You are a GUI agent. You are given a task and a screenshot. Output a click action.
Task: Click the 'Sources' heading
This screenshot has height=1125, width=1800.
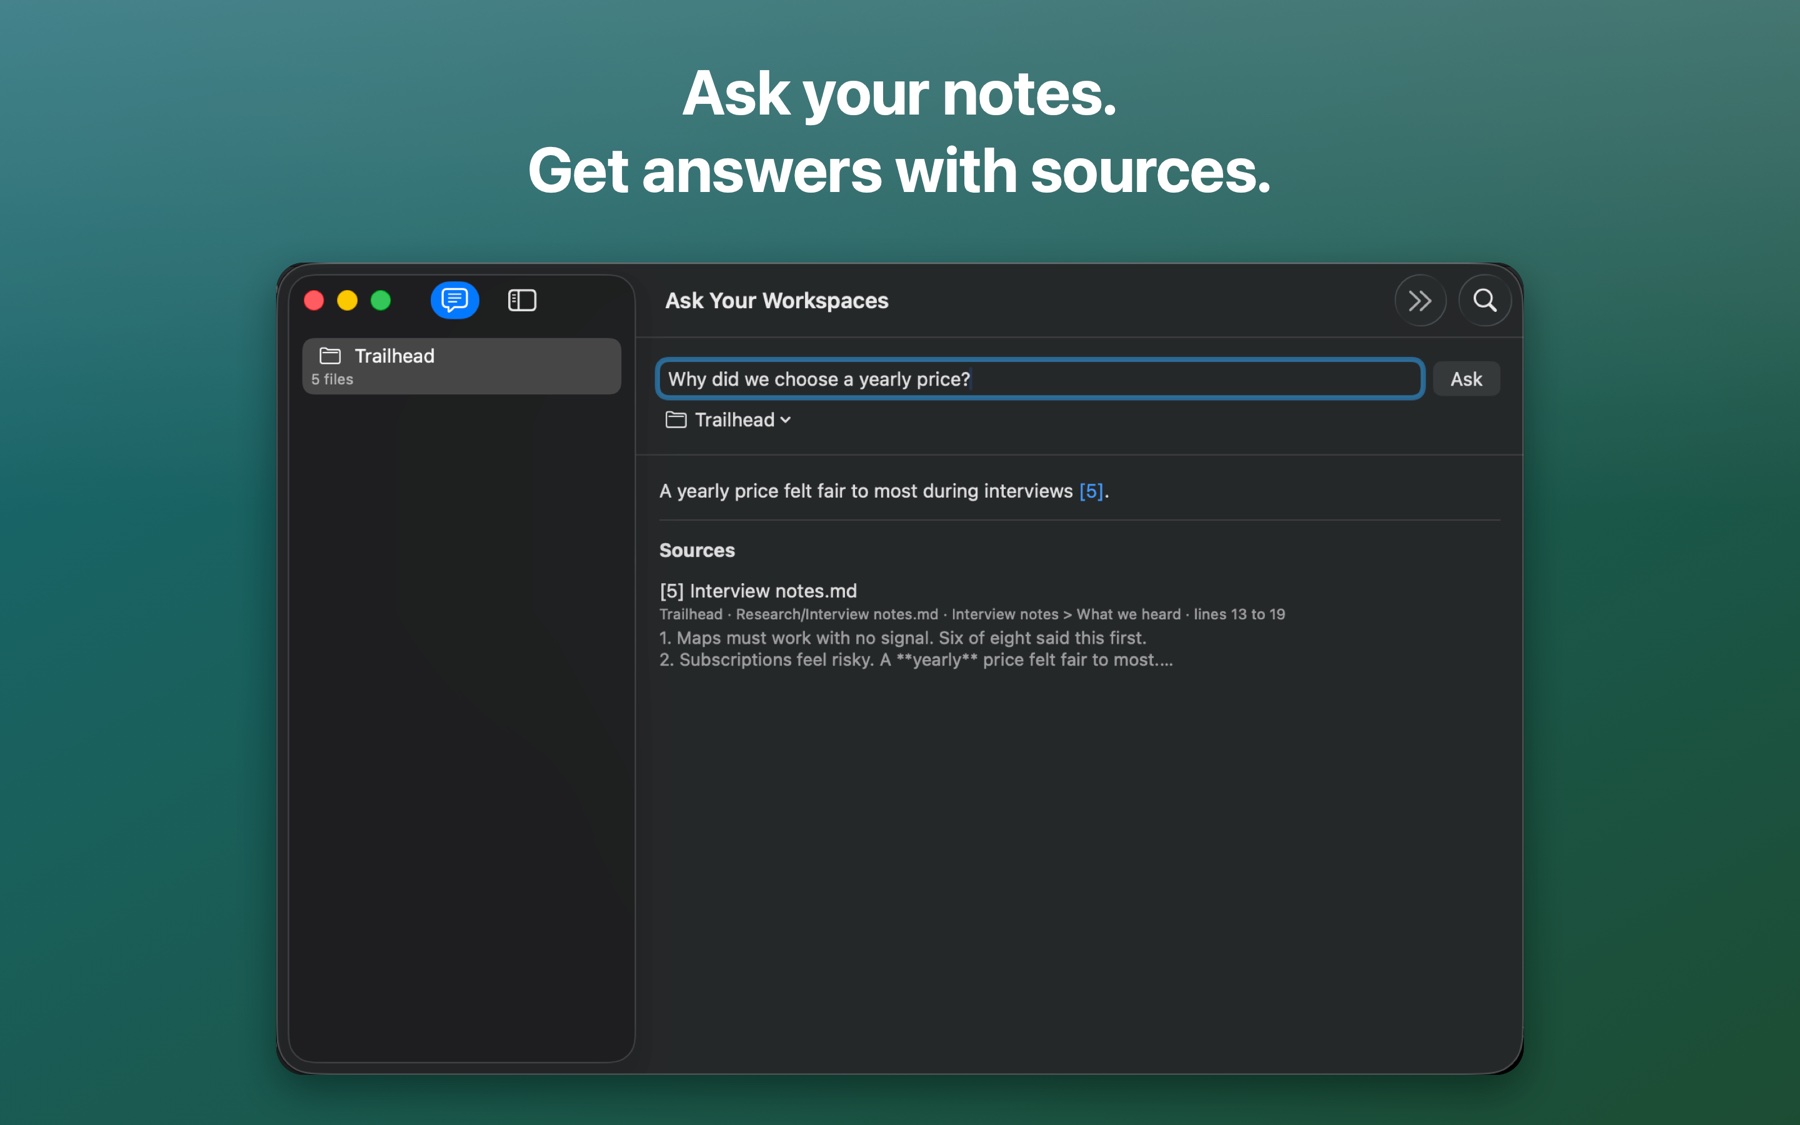(697, 550)
